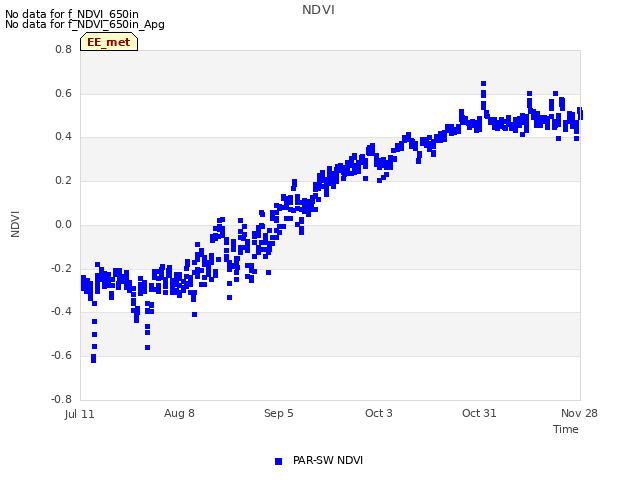This screenshot has width=640, height=480.
Task: Click the -0.4 y-axis tick label
Action: click(62, 311)
